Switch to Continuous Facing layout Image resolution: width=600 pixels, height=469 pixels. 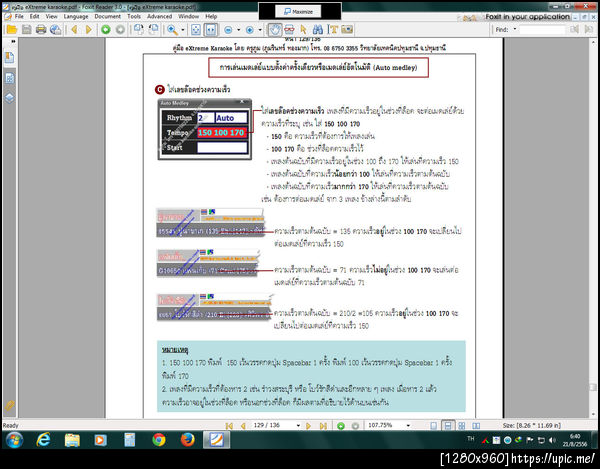(462, 426)
